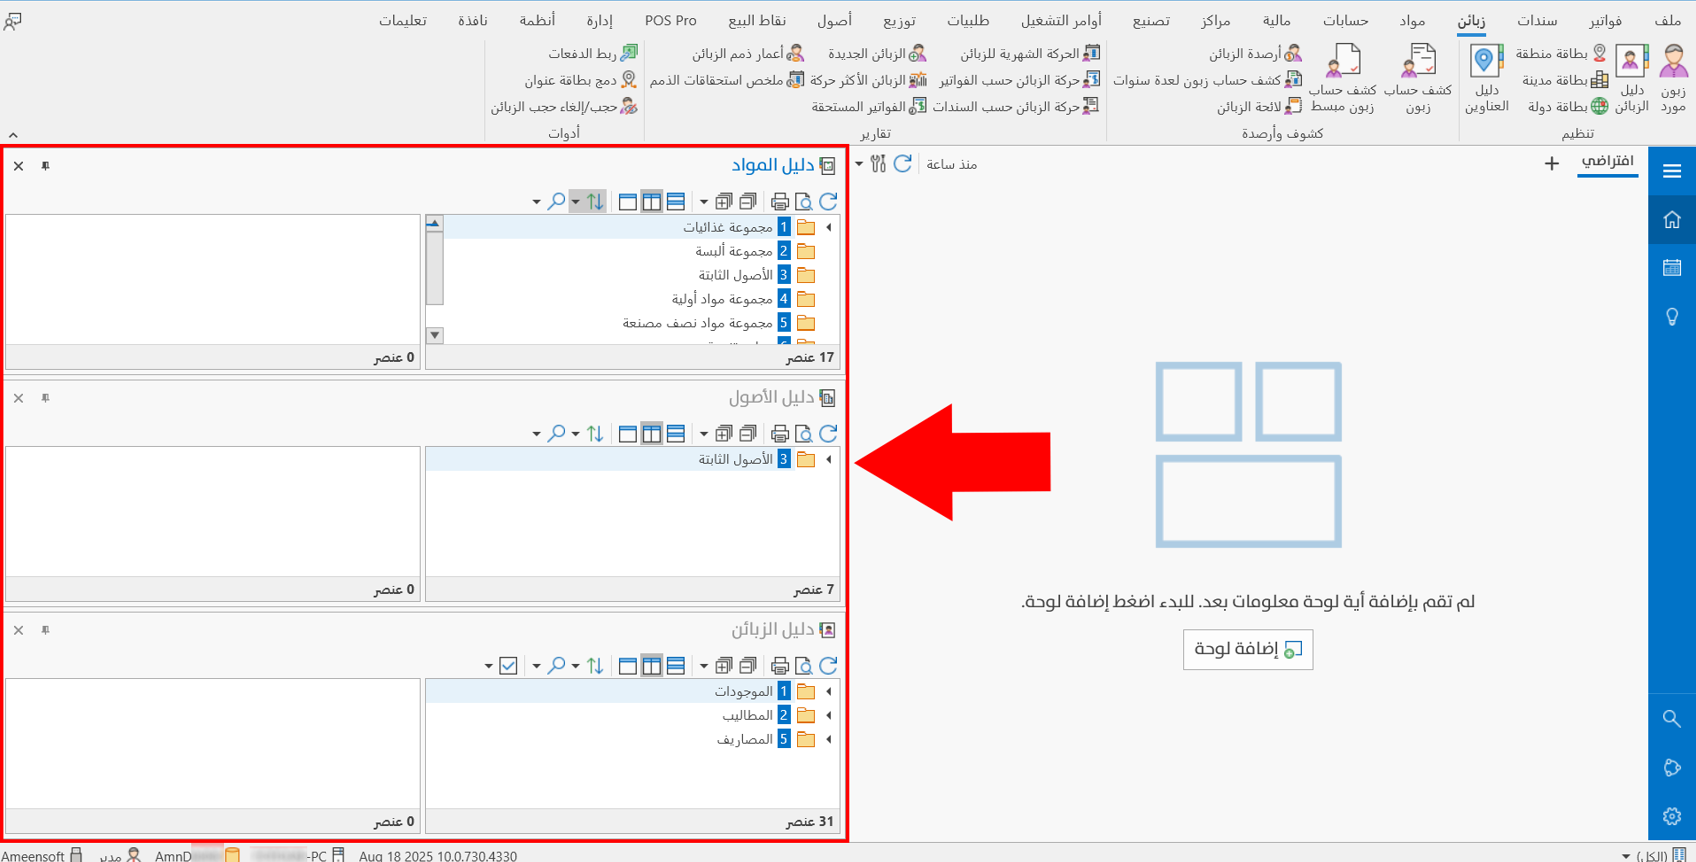Open search options dropdown in دليل المواد
This screenshot has height=862, width=1696.
[536, 203]
